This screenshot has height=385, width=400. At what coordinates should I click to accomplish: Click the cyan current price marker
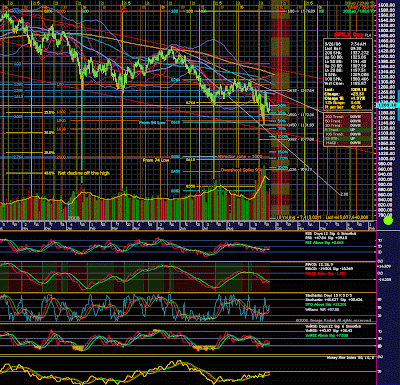pos(387,105)
